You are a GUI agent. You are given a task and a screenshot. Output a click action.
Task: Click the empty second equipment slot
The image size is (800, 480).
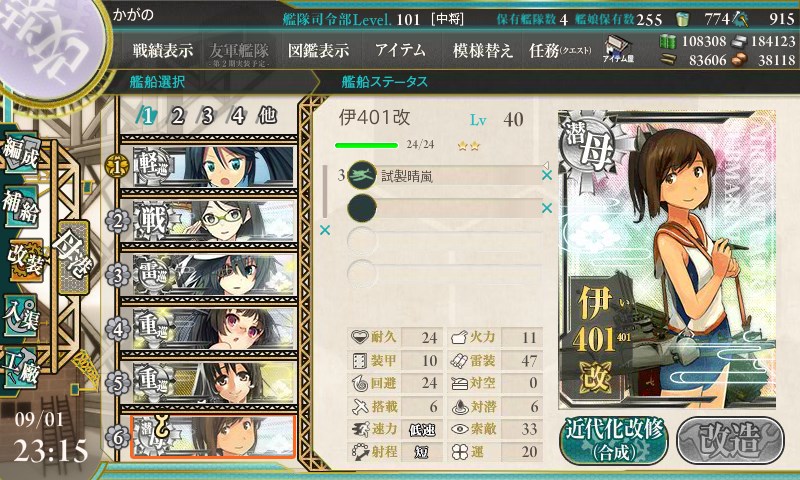(444, 208)
